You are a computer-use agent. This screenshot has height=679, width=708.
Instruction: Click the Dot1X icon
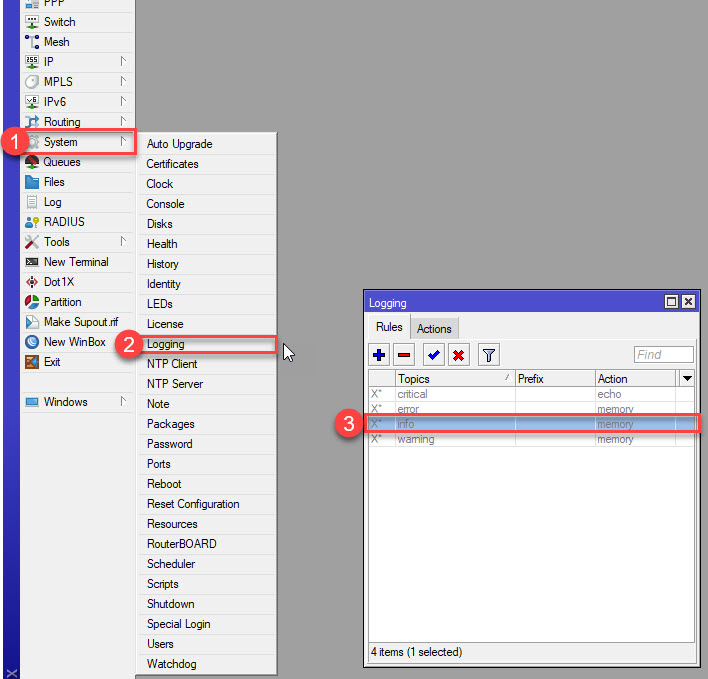(32, 282)
